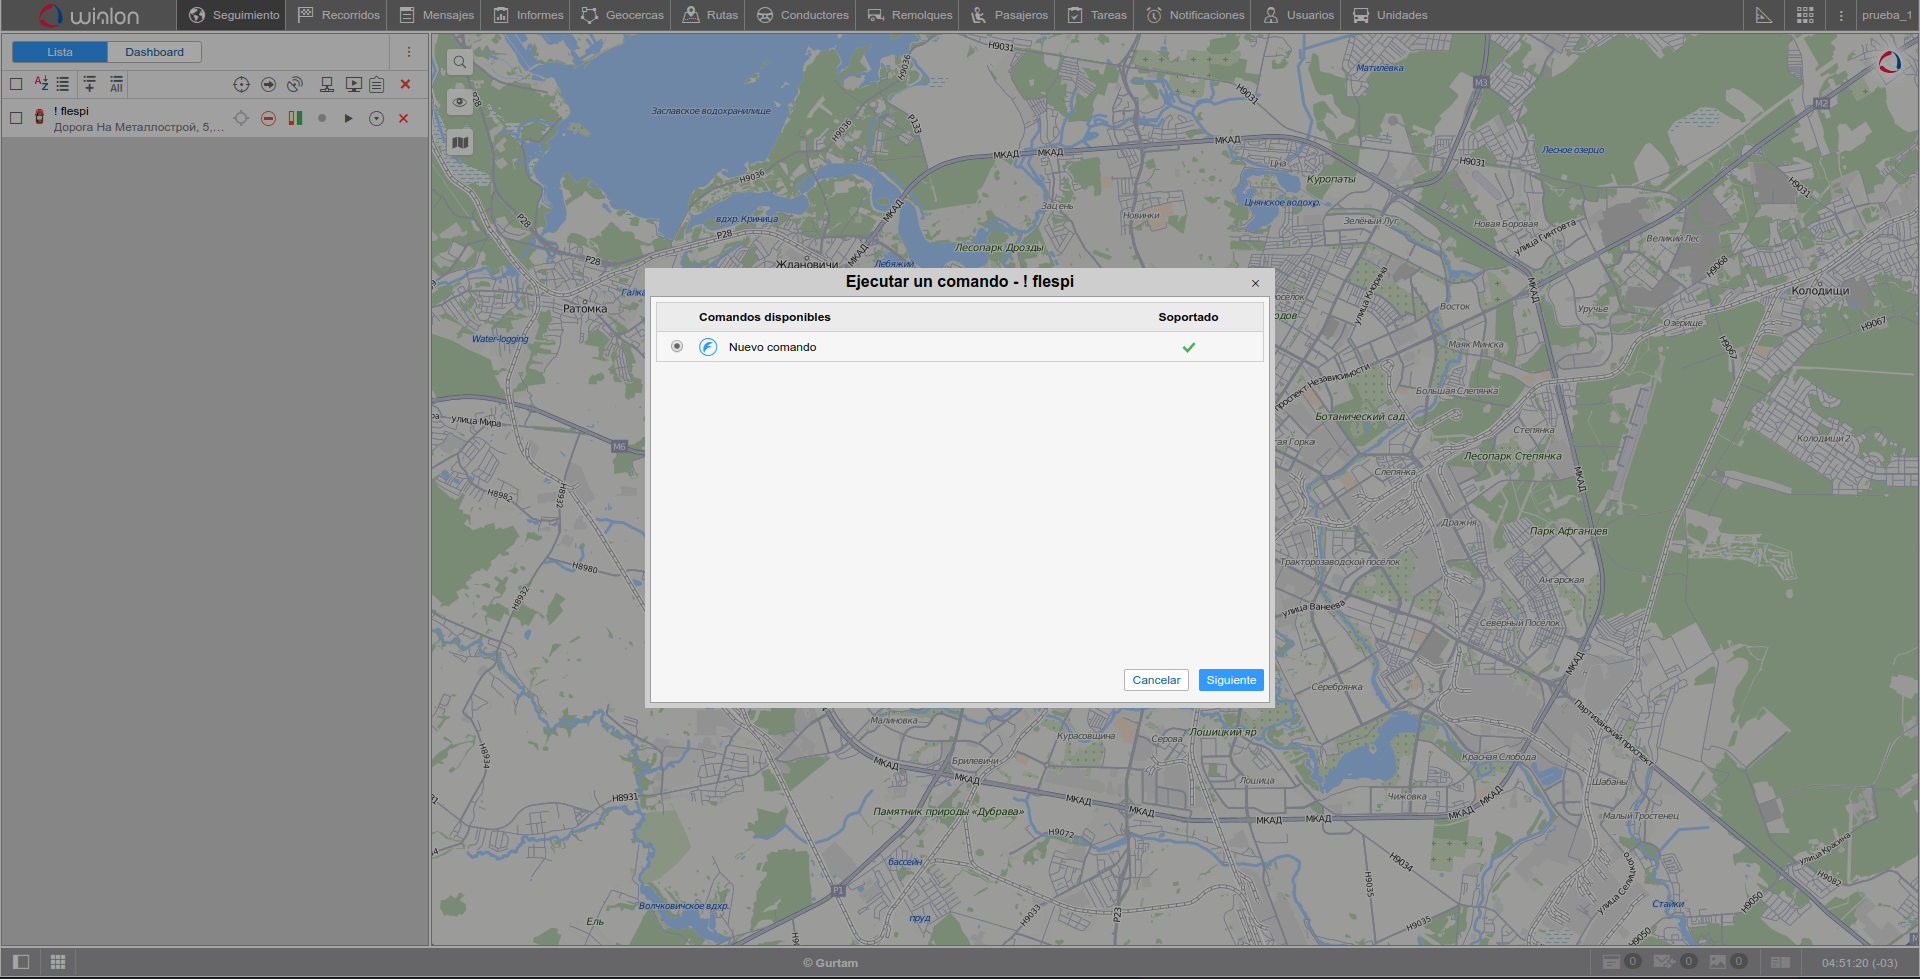Viewport: 1920px width, 979px height.
Task: Open the map layers selector icon
Action: click(x=459, y=142)
